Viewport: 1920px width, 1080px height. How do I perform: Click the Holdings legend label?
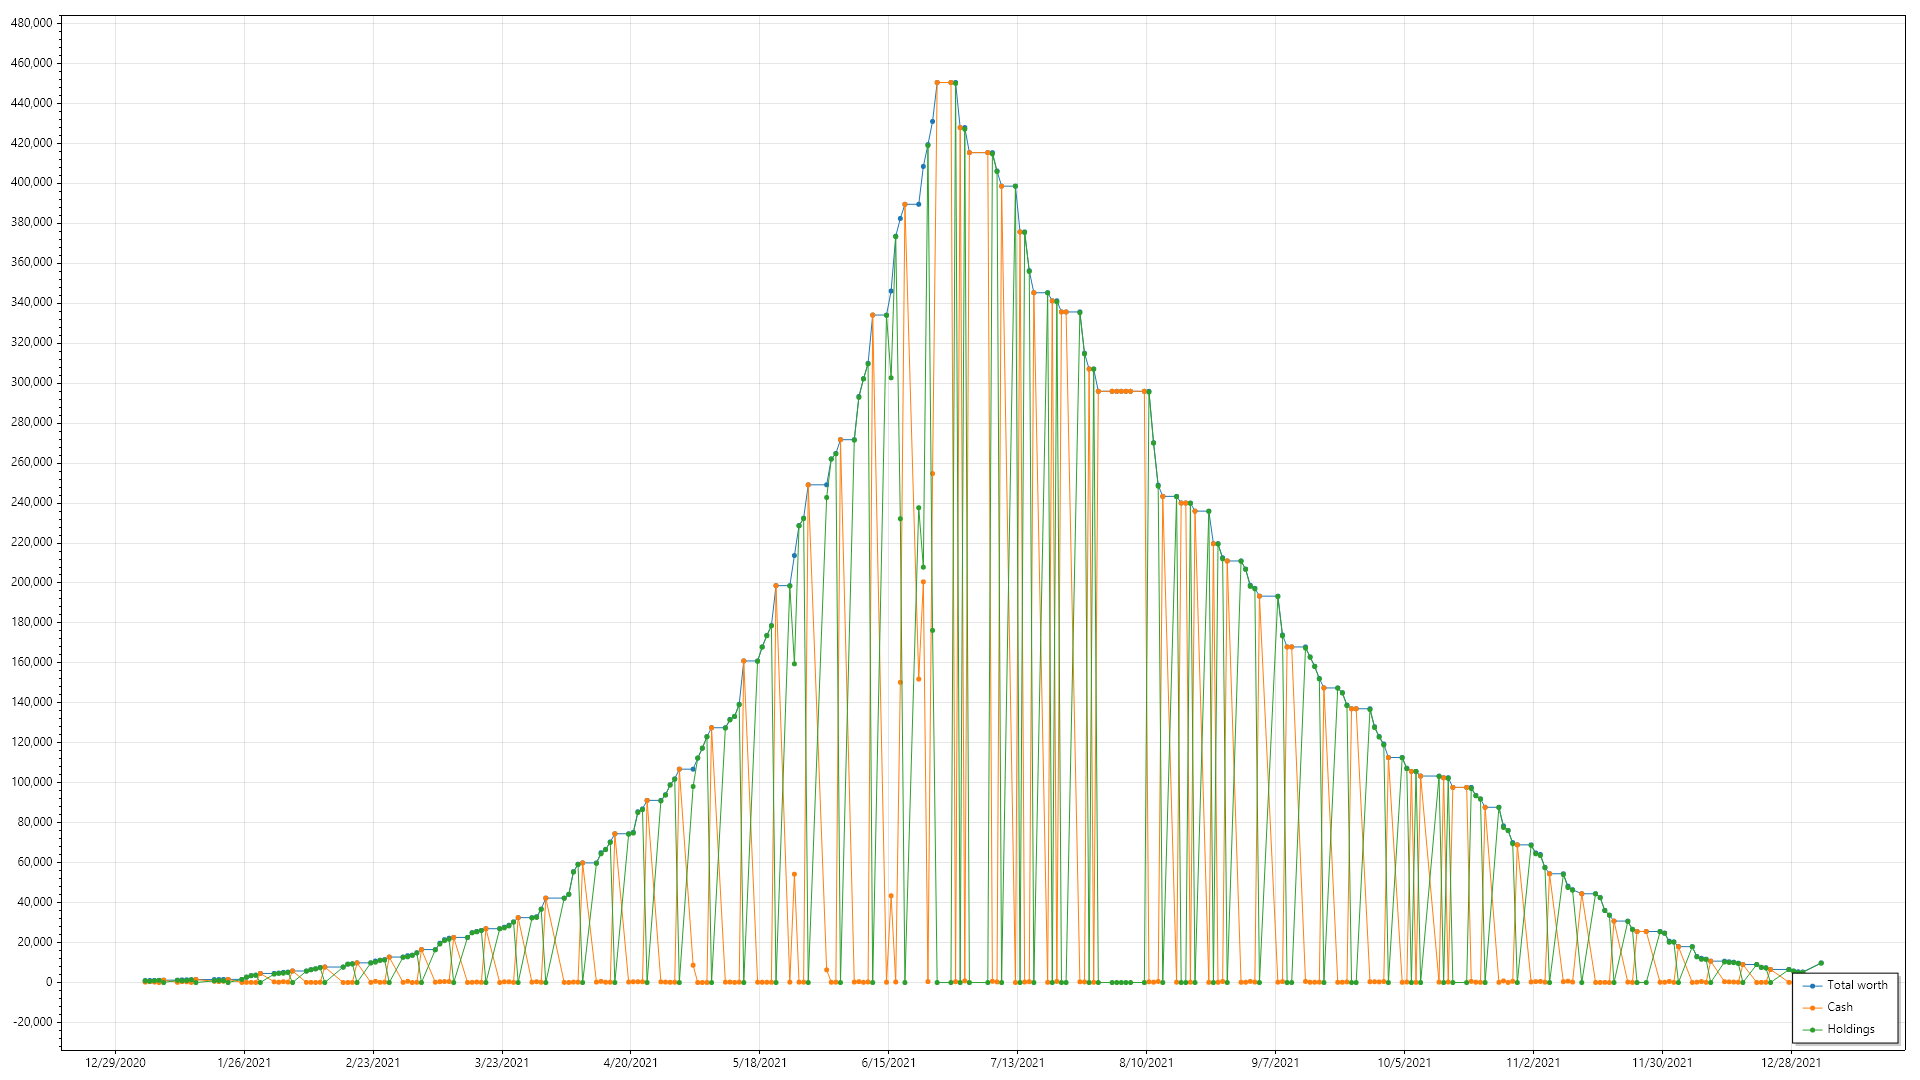(1850, 1029)
